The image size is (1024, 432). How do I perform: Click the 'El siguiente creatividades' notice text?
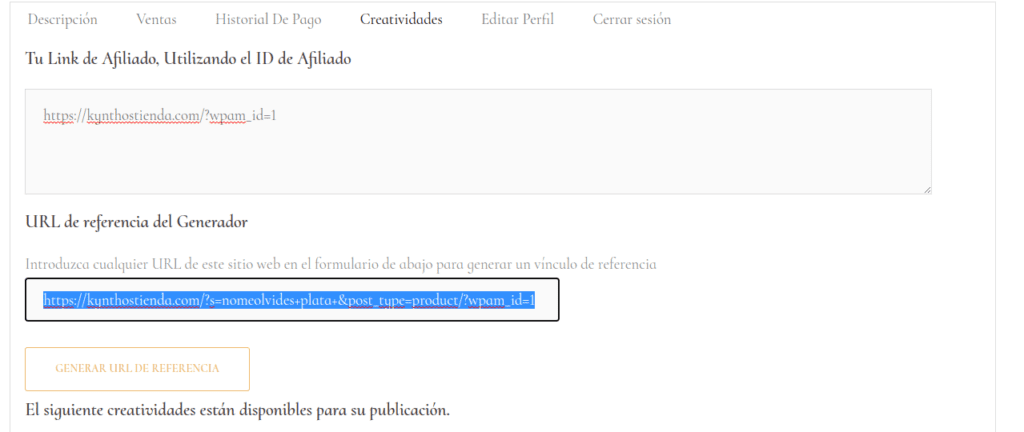coord(237,410)
